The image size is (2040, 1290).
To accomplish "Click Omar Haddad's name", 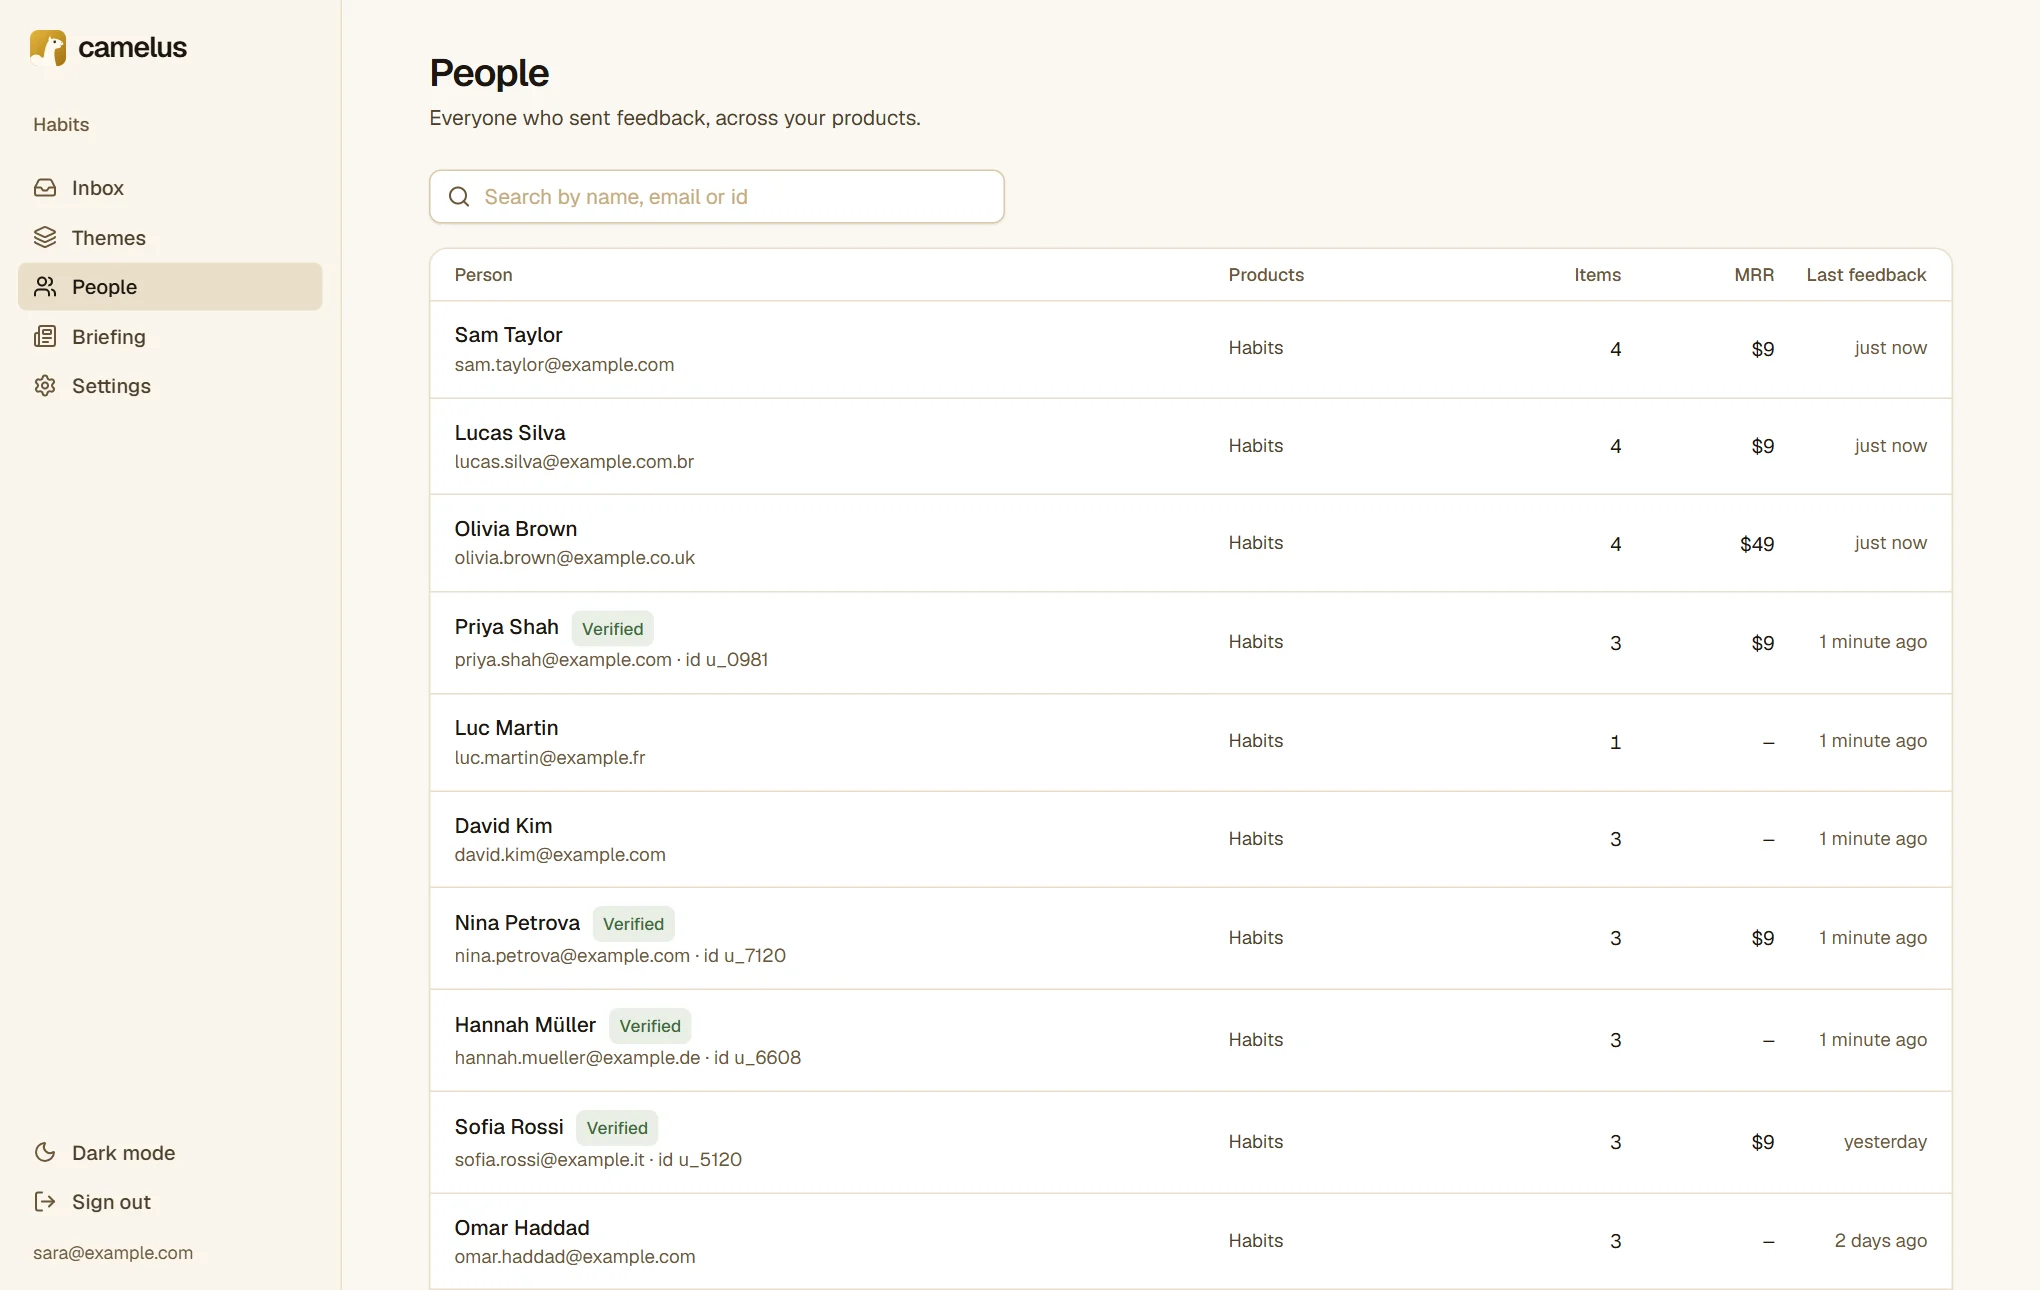I will click(522, 1228).
